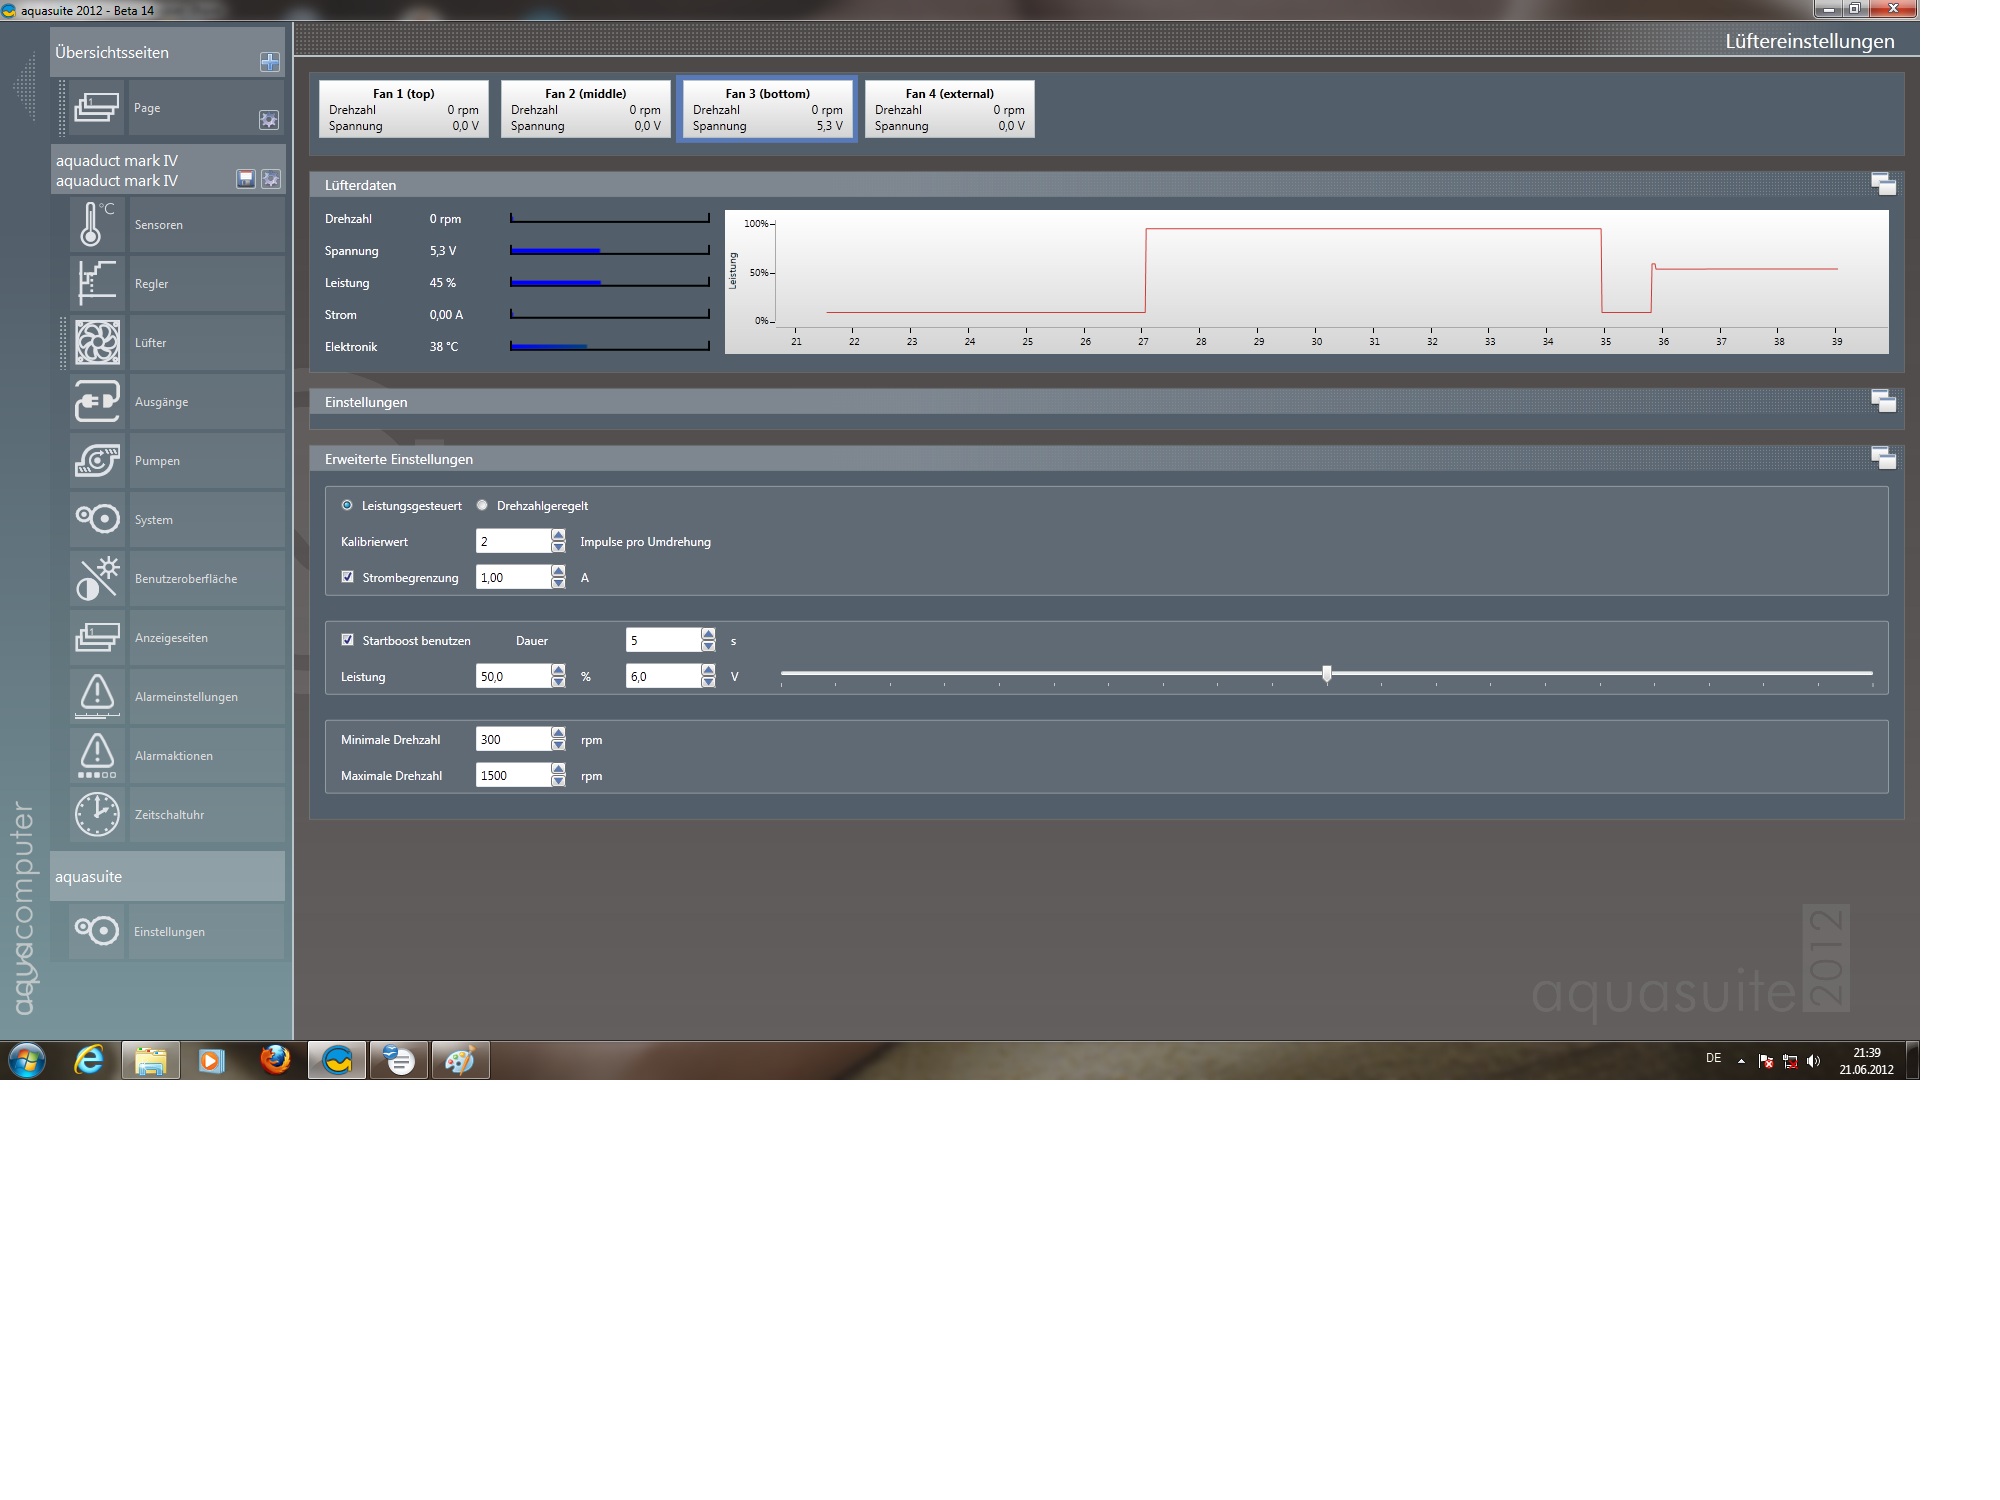Uncheck the Strombegrenzung checkbox
The width and height of the screenshot is (2000, 1500).
pyautogui.click(x=348, y=577)
